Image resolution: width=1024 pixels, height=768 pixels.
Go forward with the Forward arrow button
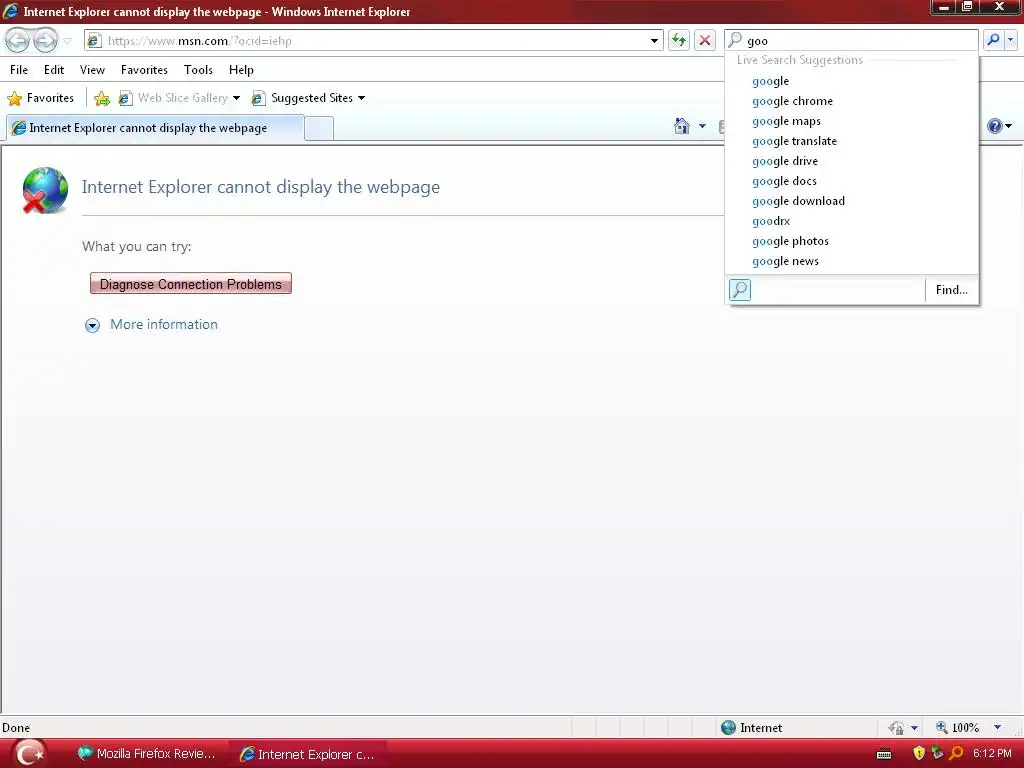(x=45, y=40)
